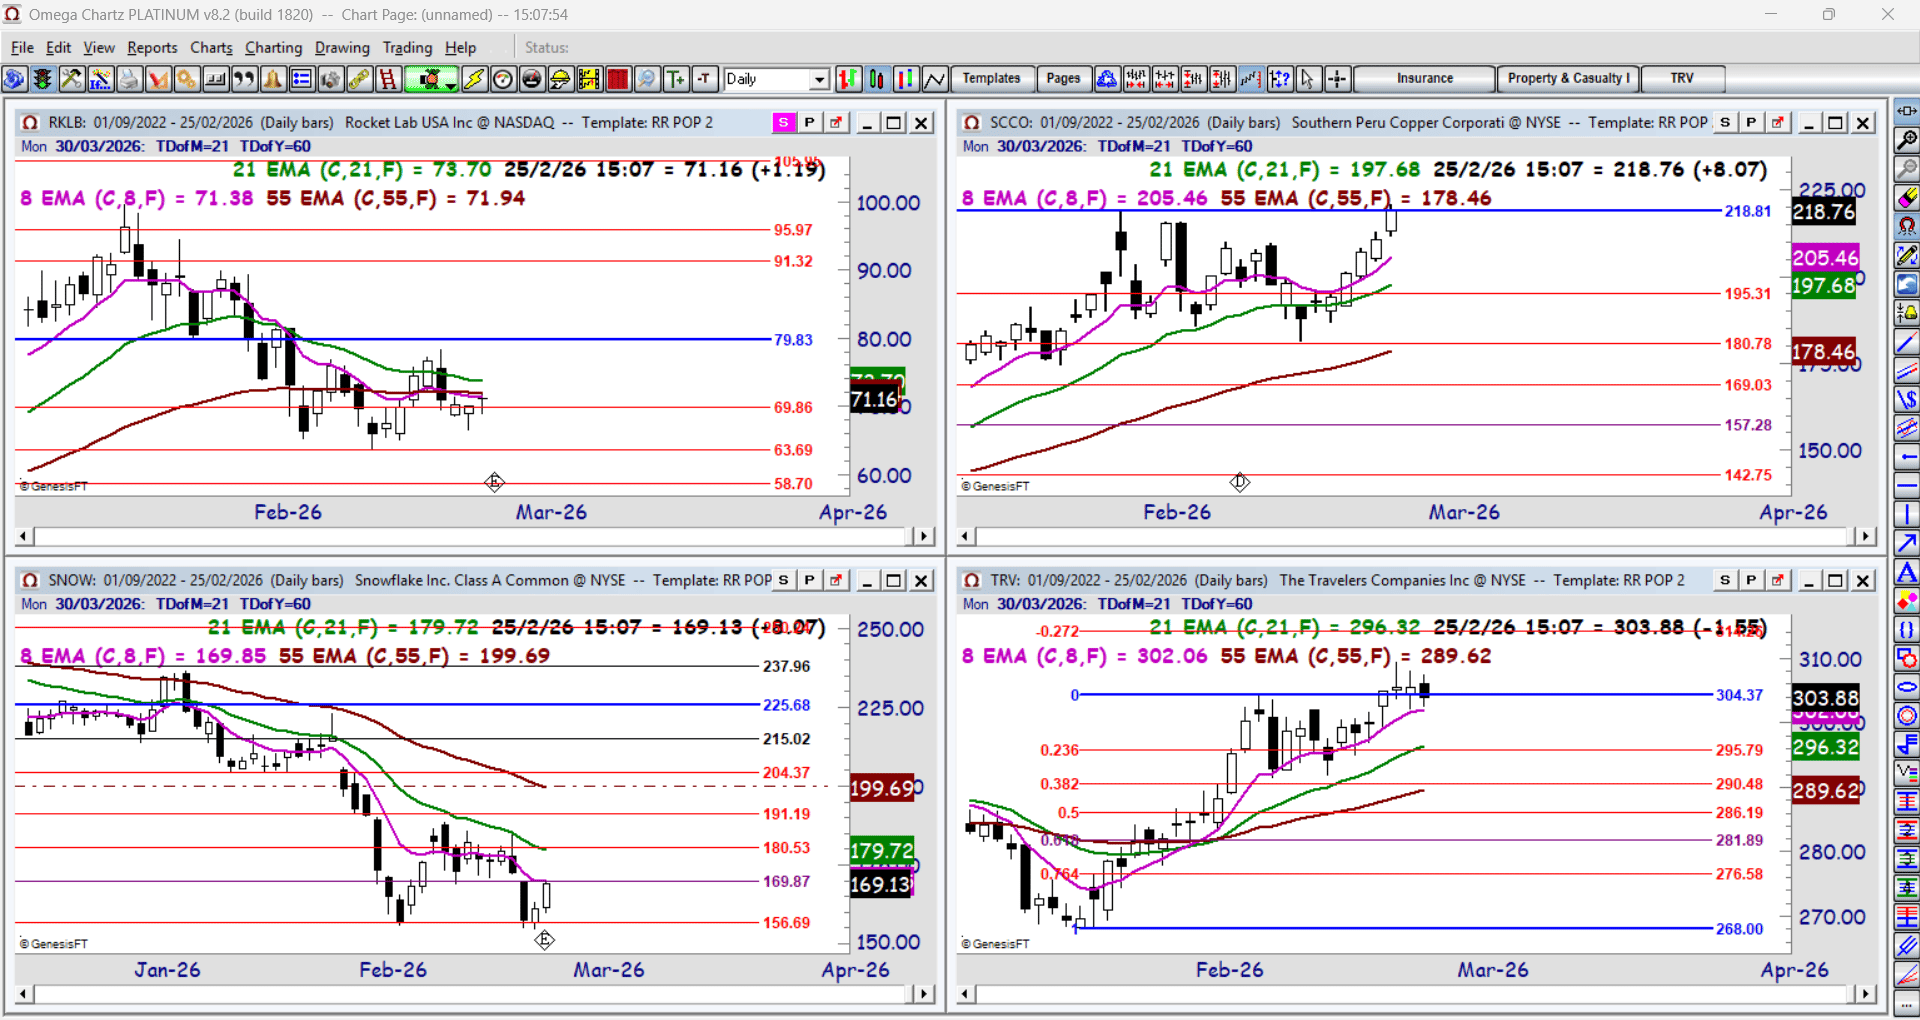Click the Templates button
Image resolution: width=1920 pixels, height=1020 pixels.
coord(991,79)
